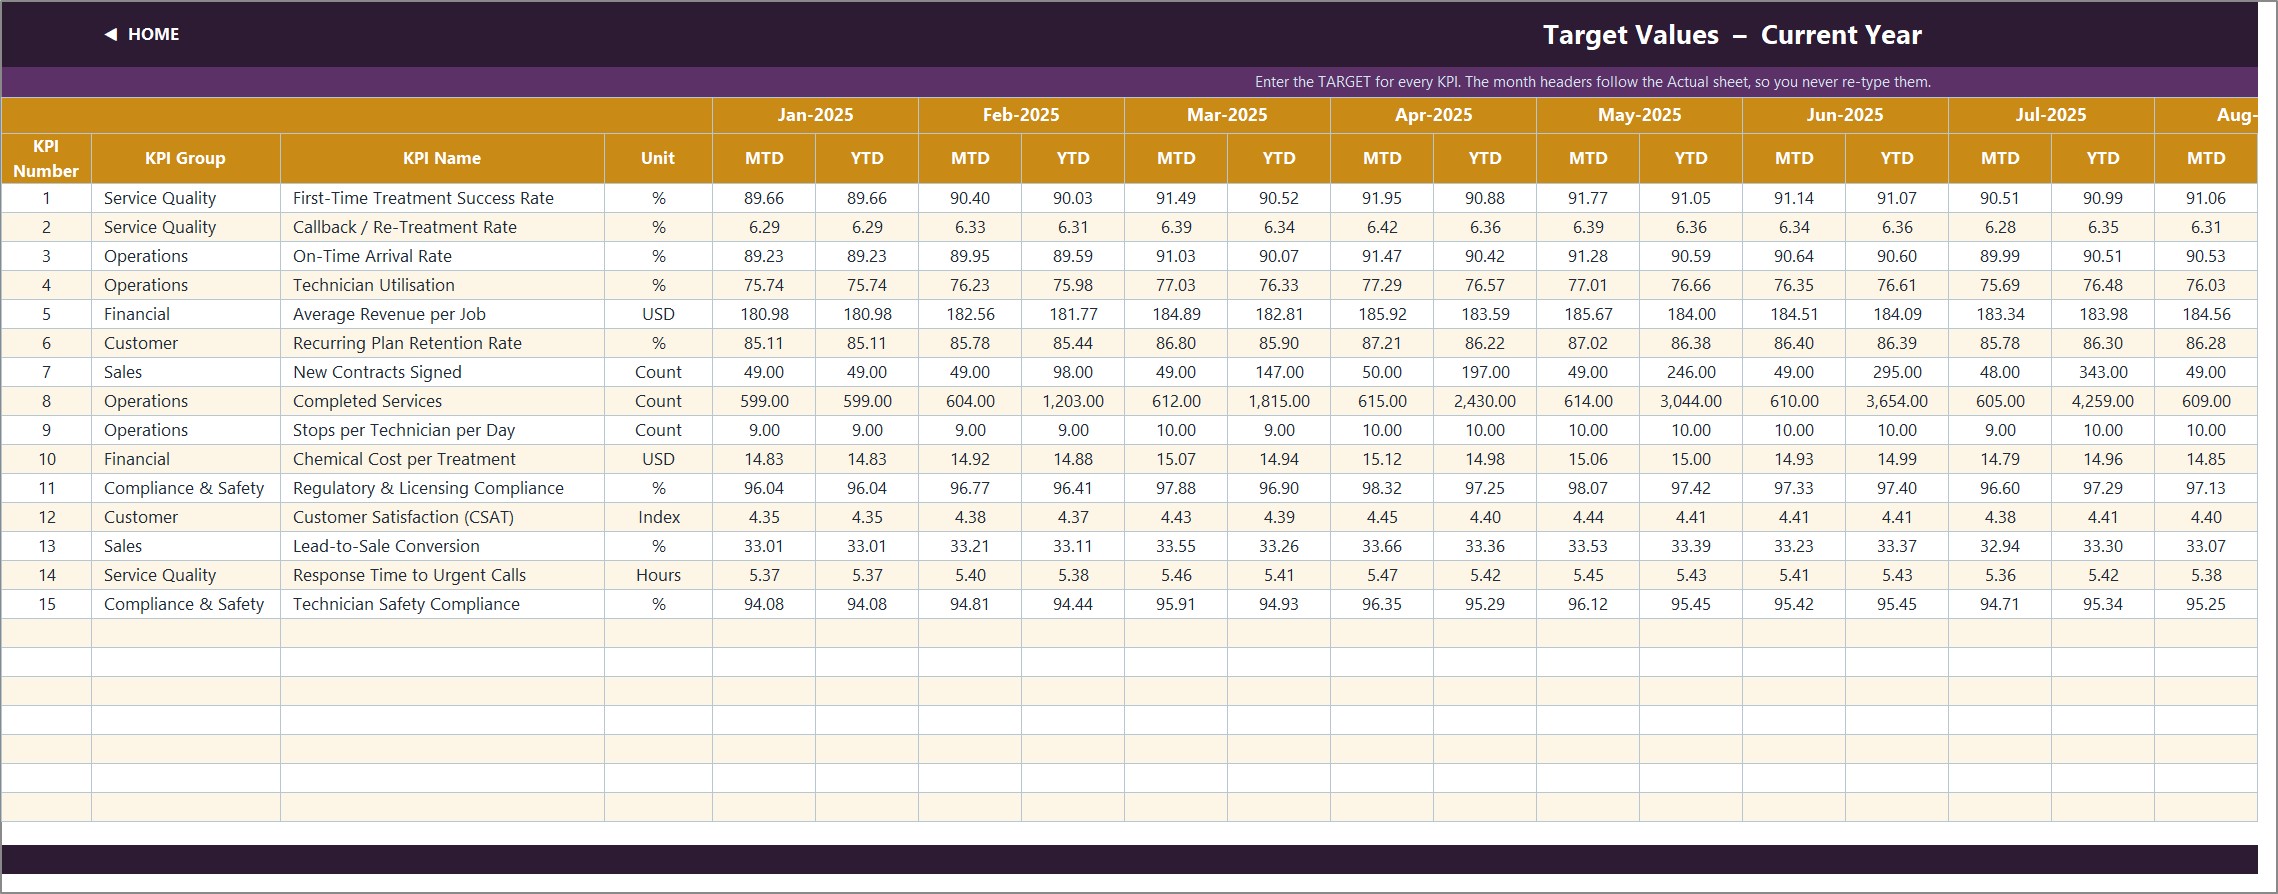Viewport: 2278px width, 894px height.
Task: Select the Feb-2025 month header
Action: (1021, 115)
